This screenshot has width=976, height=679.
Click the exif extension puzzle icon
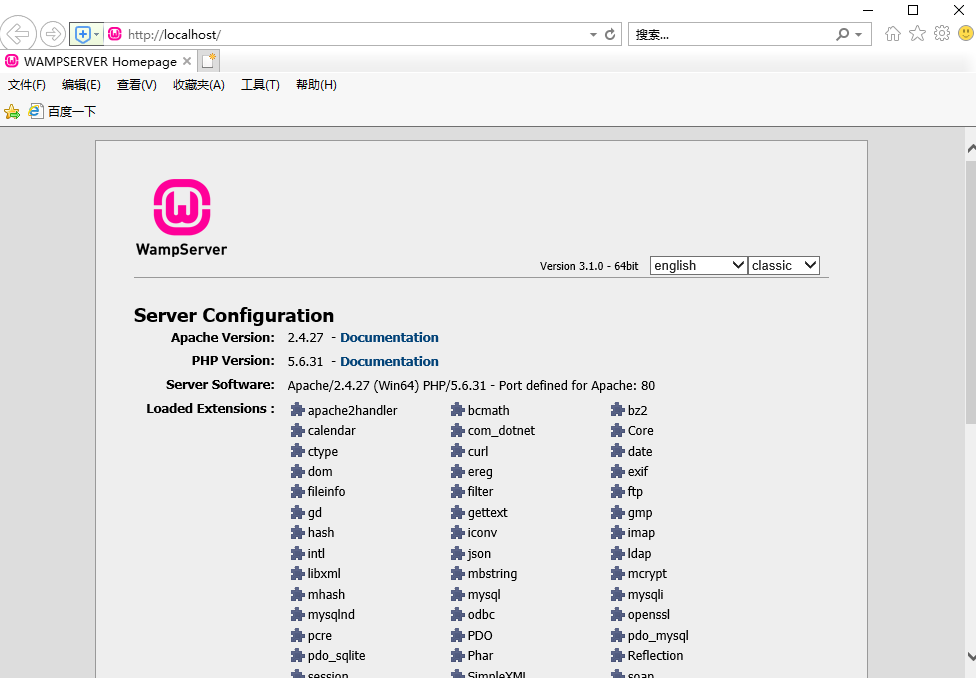[617, 472]
